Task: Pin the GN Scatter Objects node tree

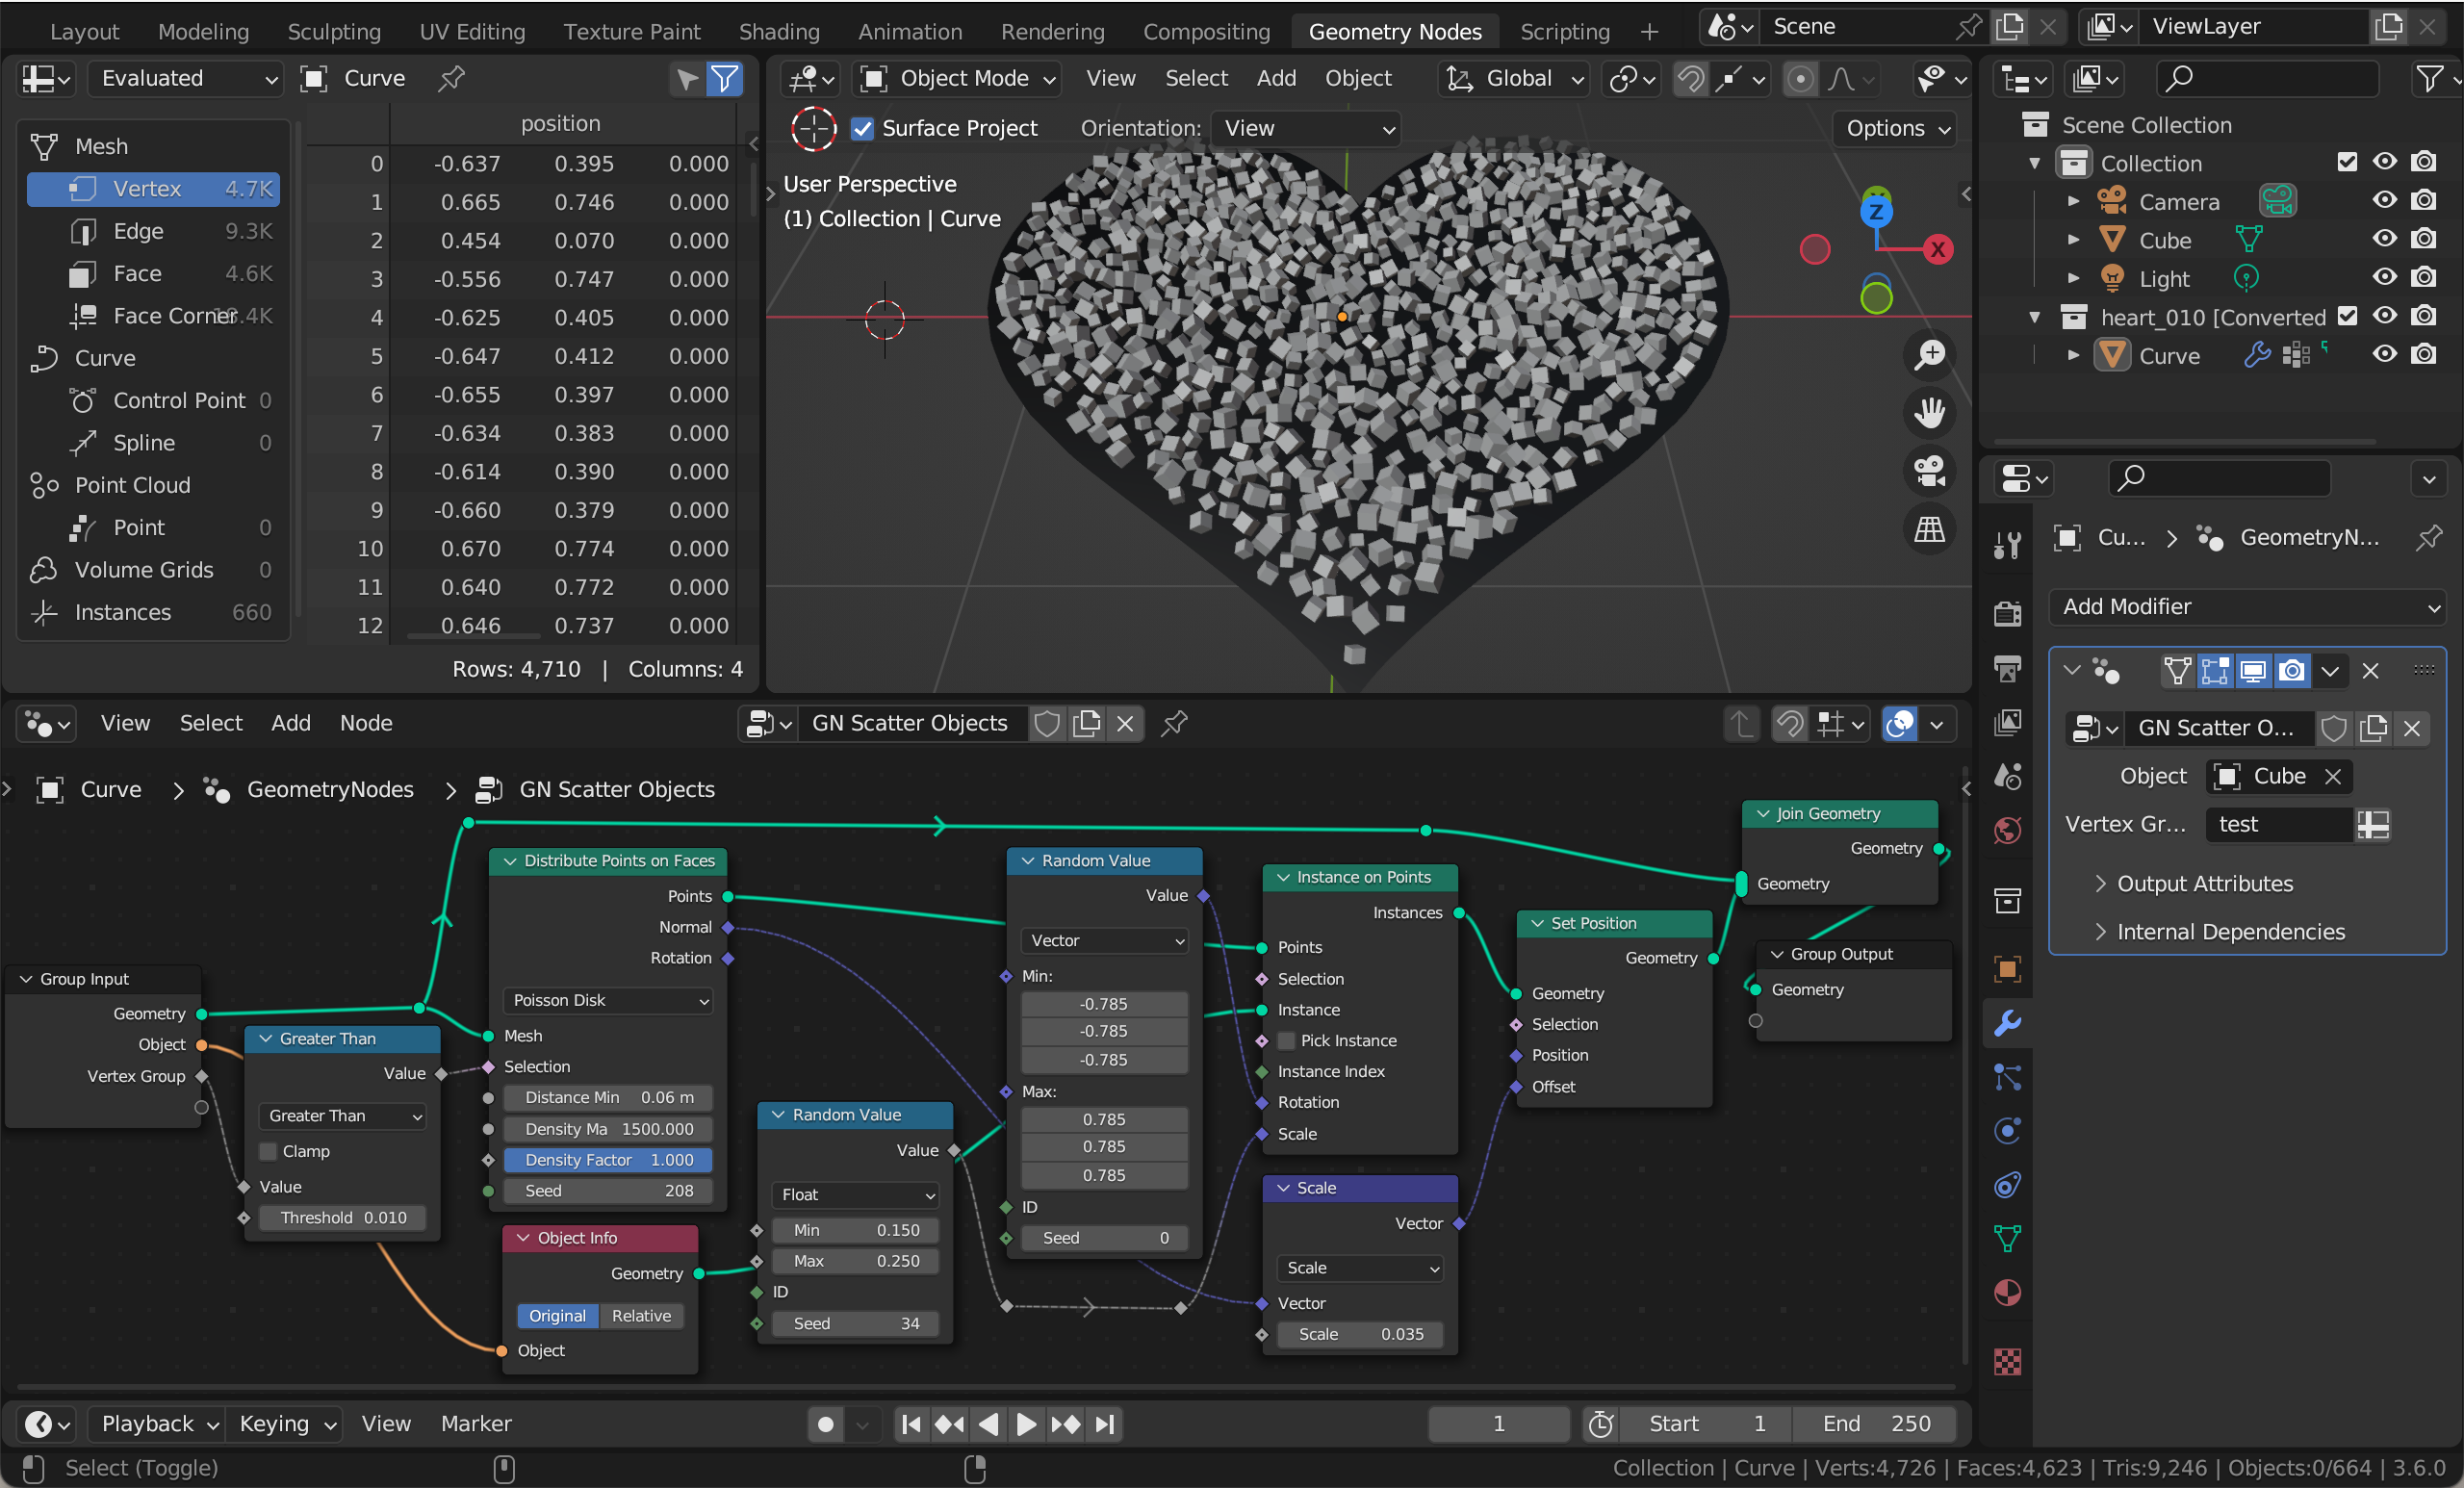Action: 1174,723
